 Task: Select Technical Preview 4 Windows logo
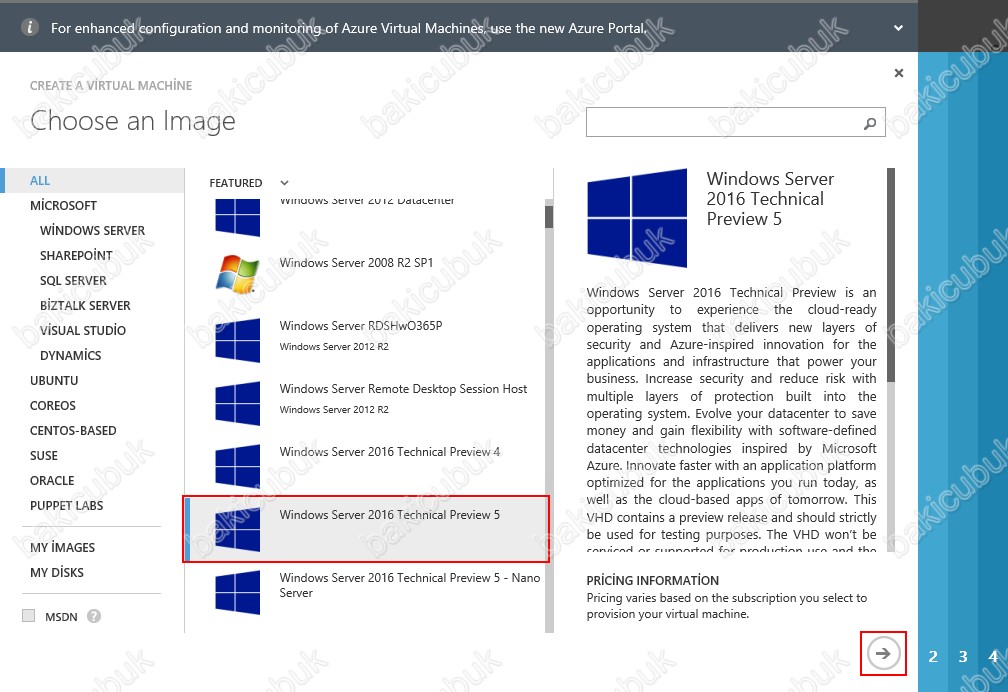237,466
